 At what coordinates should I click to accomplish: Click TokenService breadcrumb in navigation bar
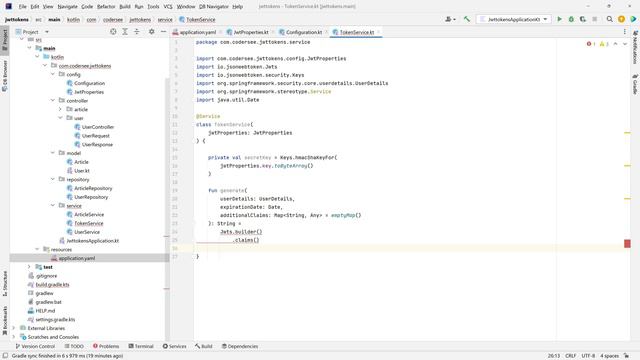pyautogui.click(x=197, y=19)
